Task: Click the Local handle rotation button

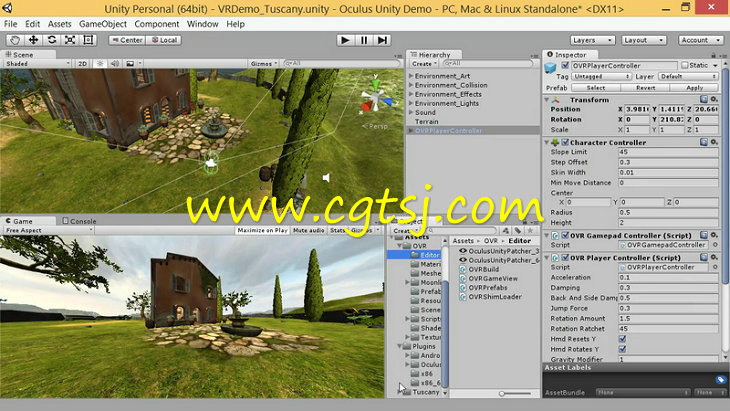Action: coord(164,40)
